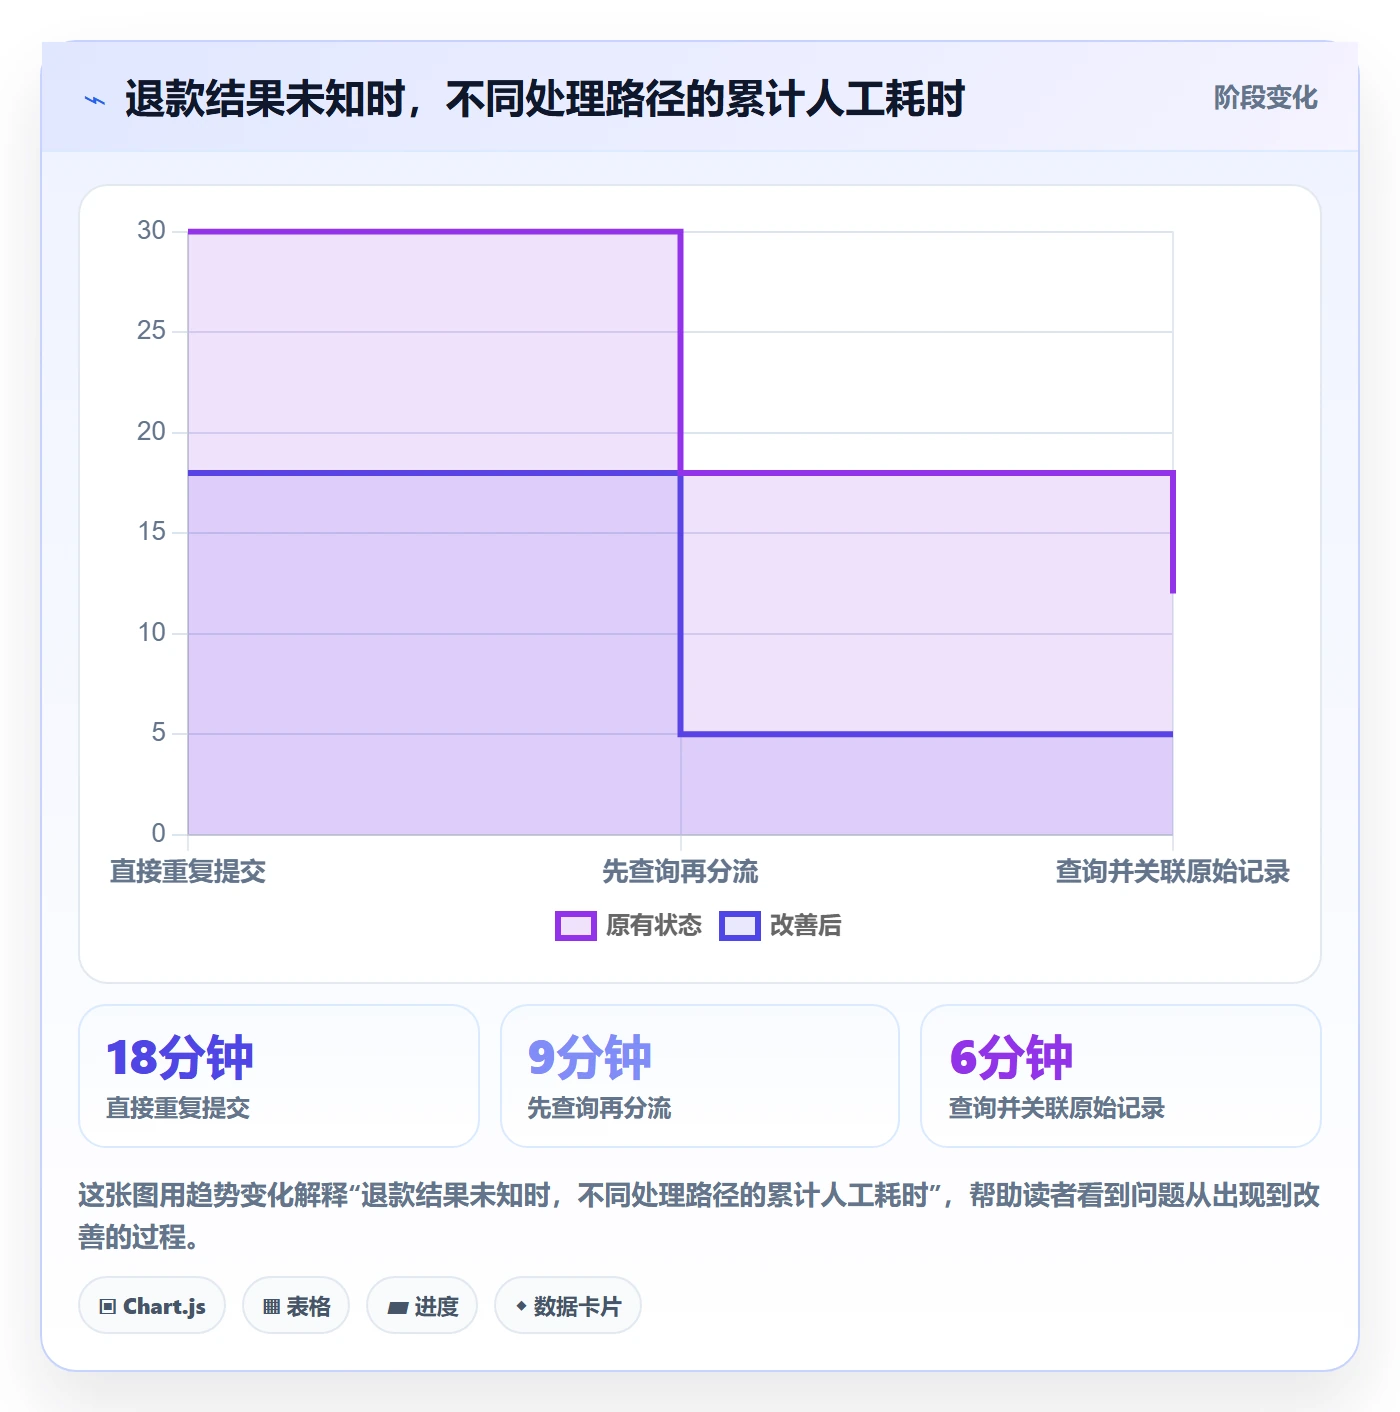
Task: Click the y-axis tick label 20
Action: point(151,432)
